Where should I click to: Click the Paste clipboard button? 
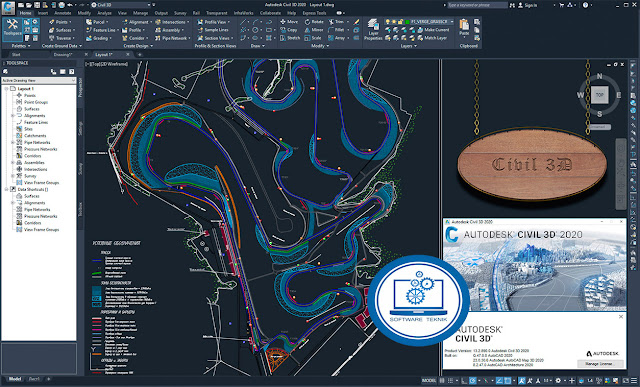[x=464, y=27]
